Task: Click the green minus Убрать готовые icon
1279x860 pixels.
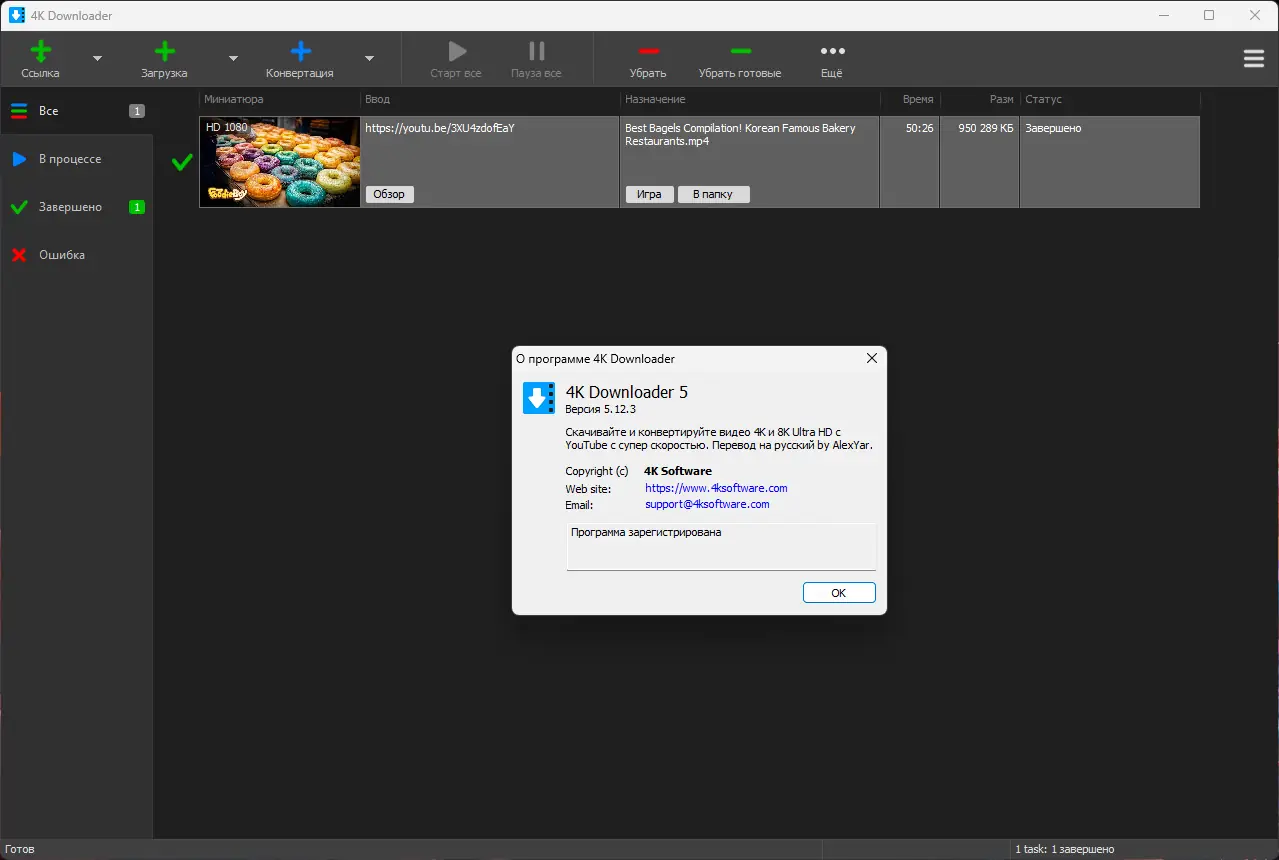Action: click(x=740, y=51)
